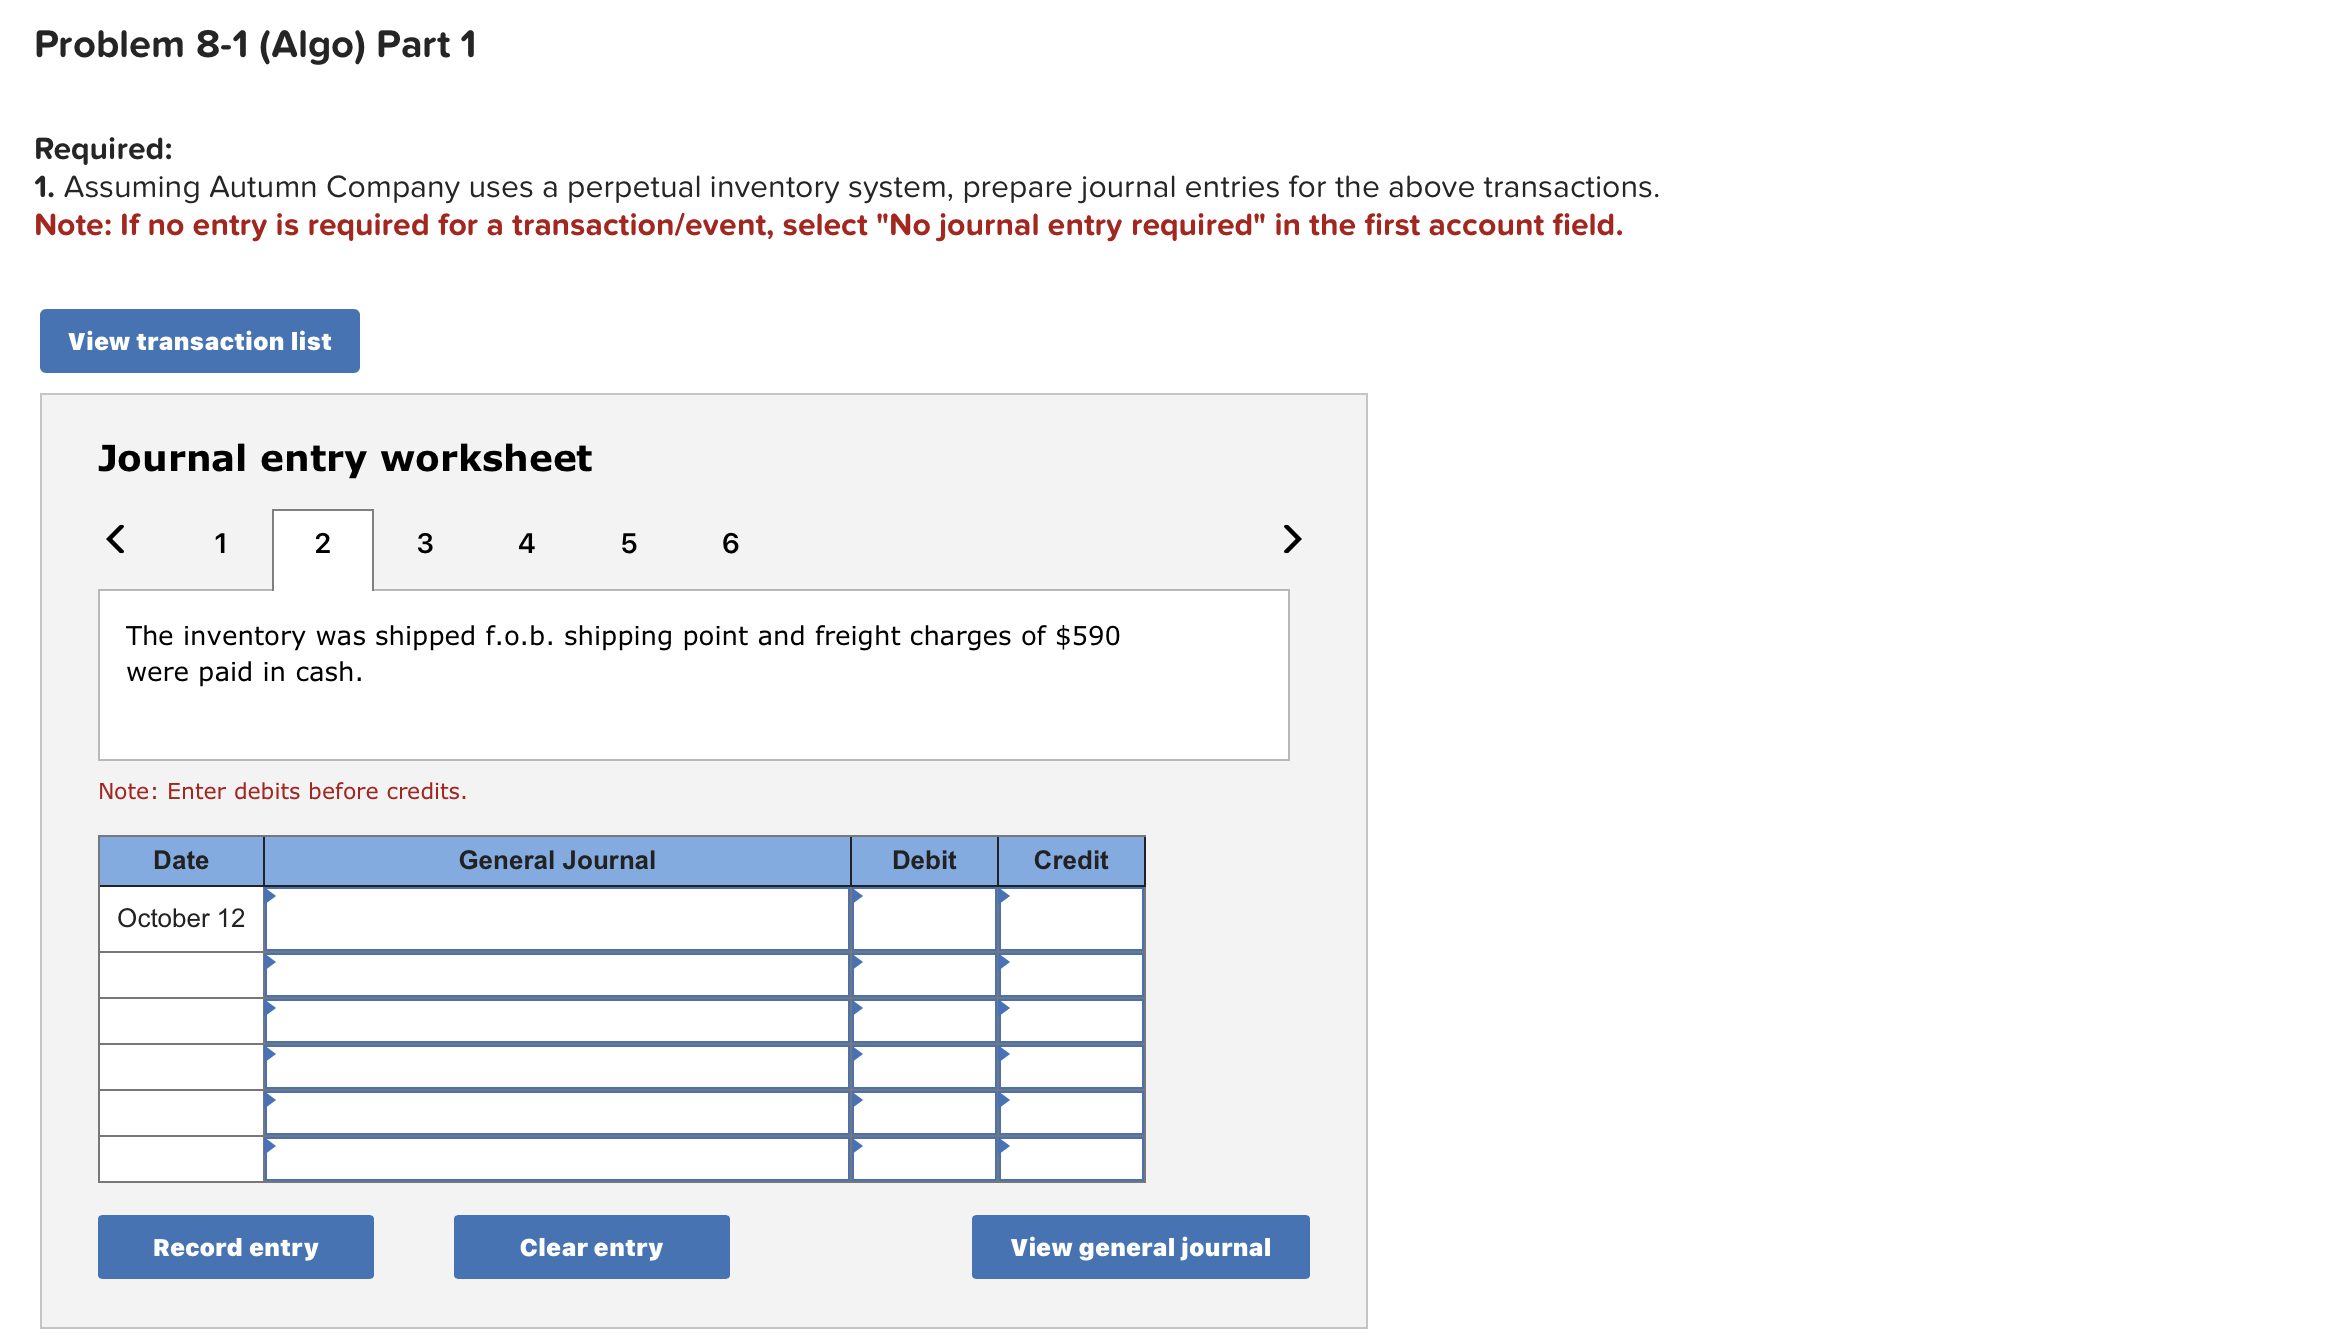Click the Record entry button
This screenshot has height=1336, width=2346.
tap(235, 1247)
